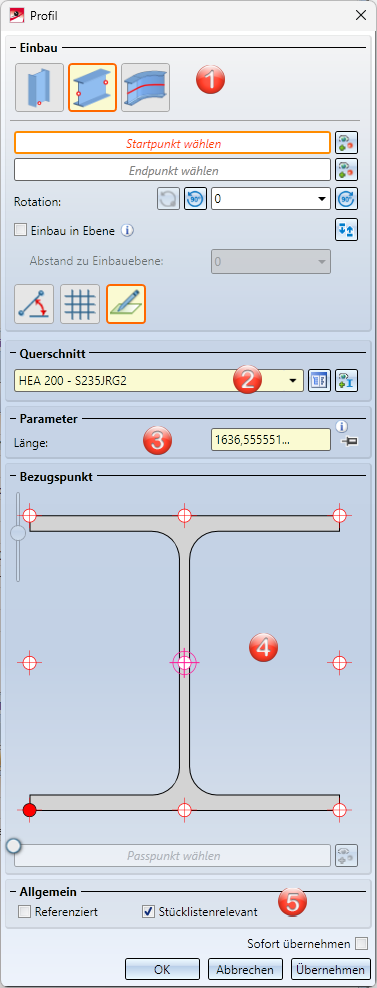Select the curved profile along line icon
Image resolution: width=377 pixels, height=988 pixels.
(x=146, y=88)
